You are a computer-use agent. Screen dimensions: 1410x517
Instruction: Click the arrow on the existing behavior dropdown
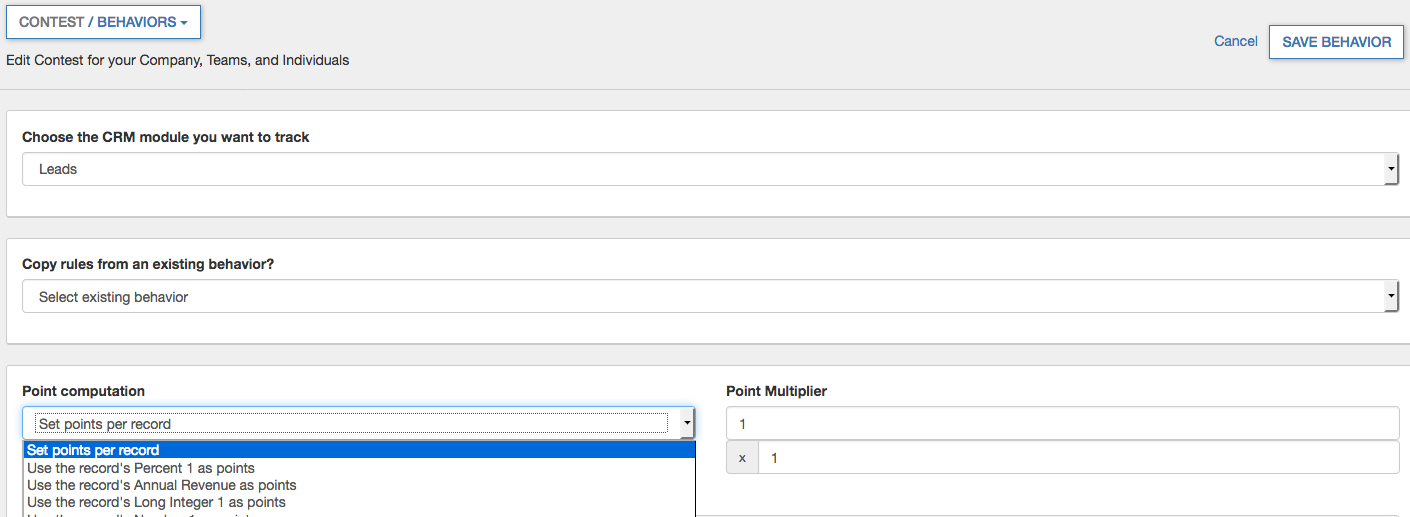point(1391,298)
